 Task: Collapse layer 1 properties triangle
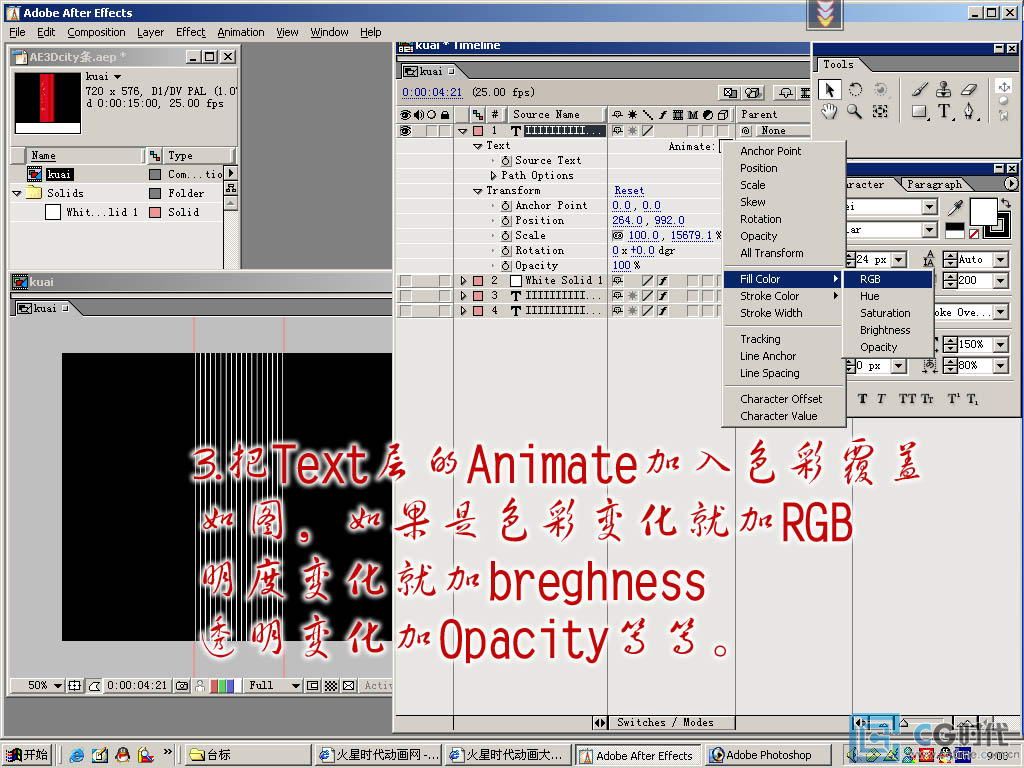(x=463, y=131)
